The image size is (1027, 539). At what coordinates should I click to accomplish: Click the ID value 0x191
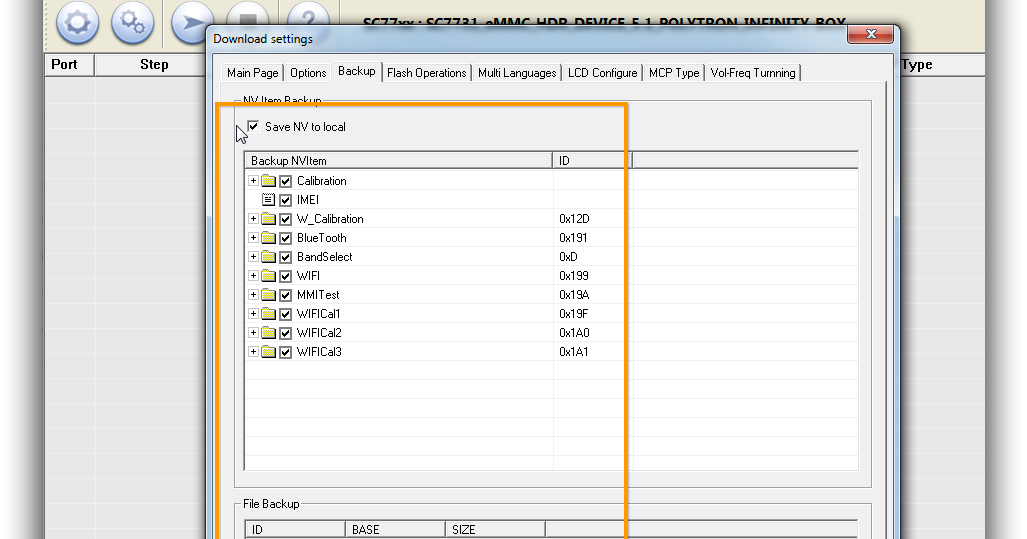pos(573,238)
